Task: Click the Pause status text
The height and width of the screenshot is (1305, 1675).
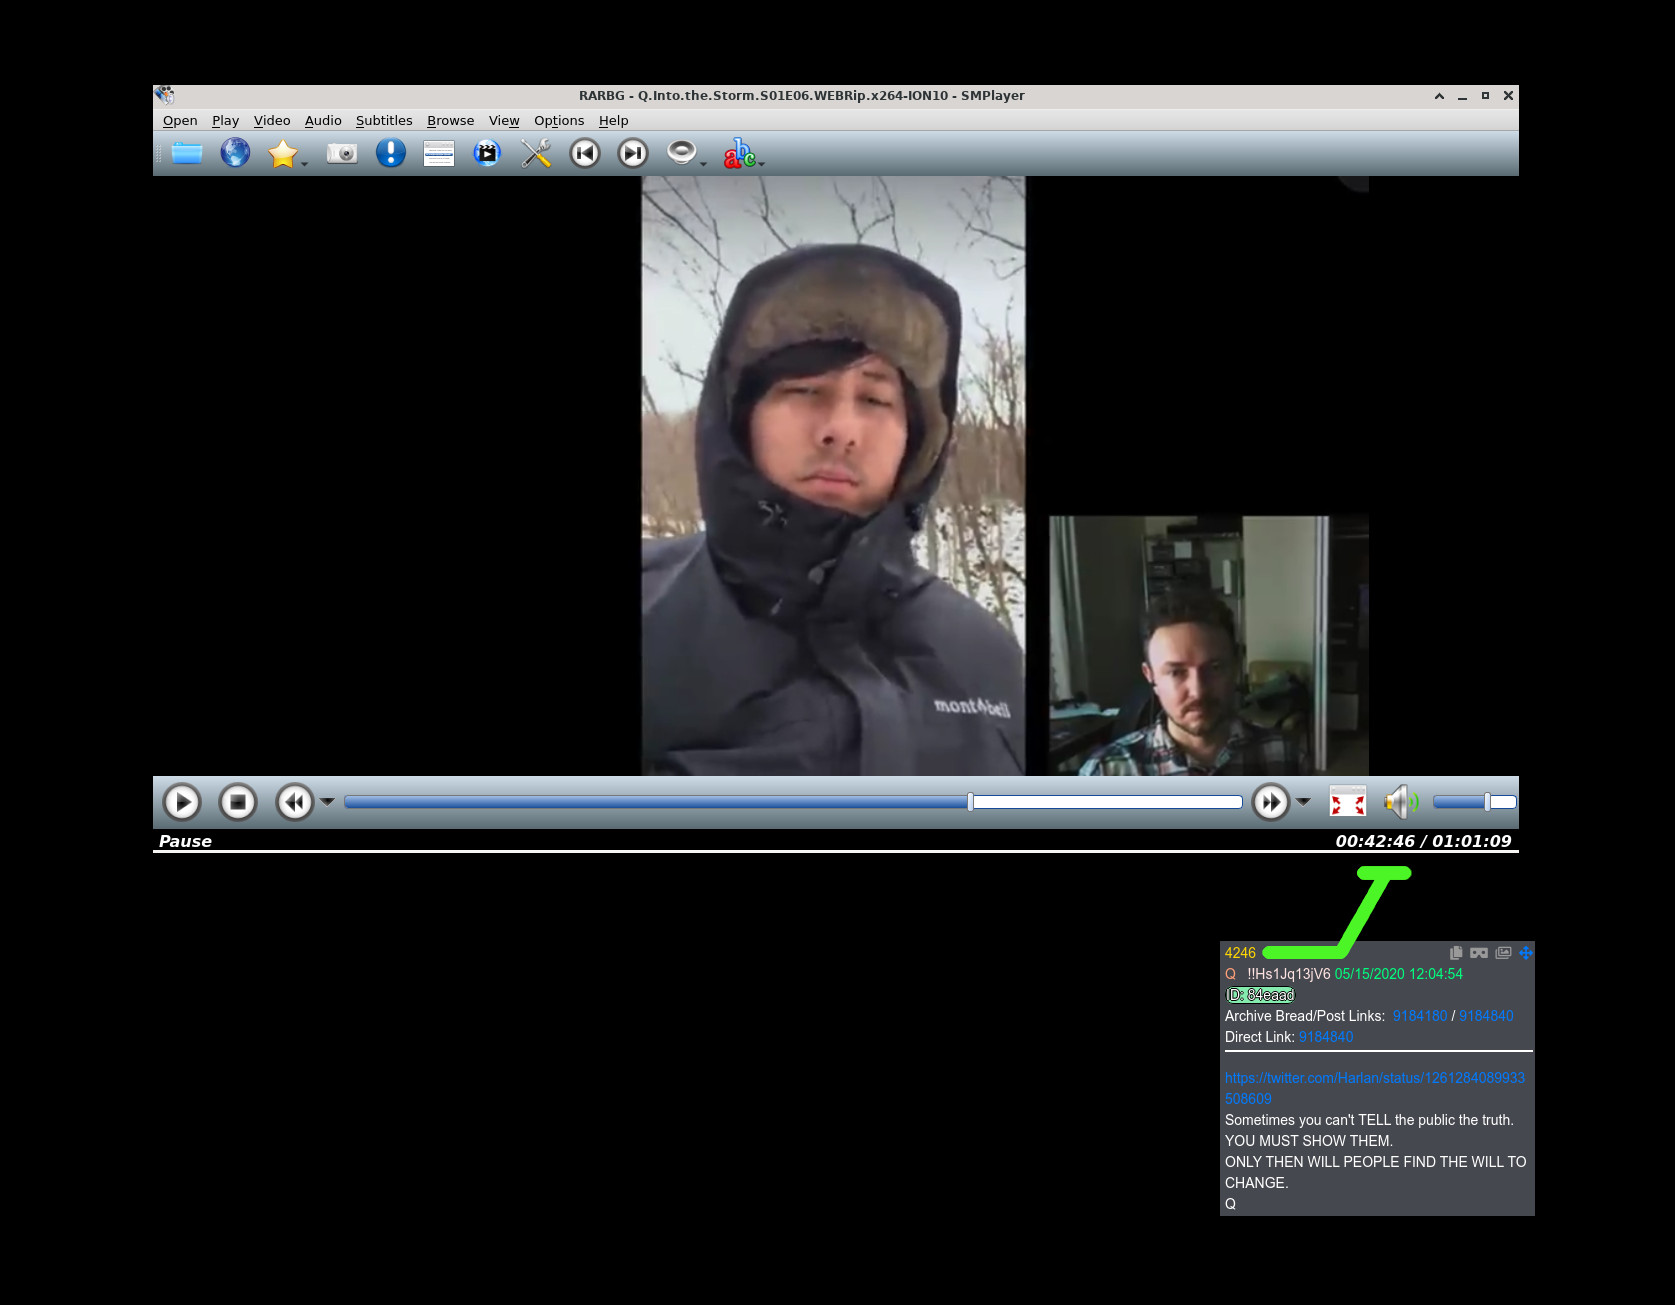Action: click(185, 841)
